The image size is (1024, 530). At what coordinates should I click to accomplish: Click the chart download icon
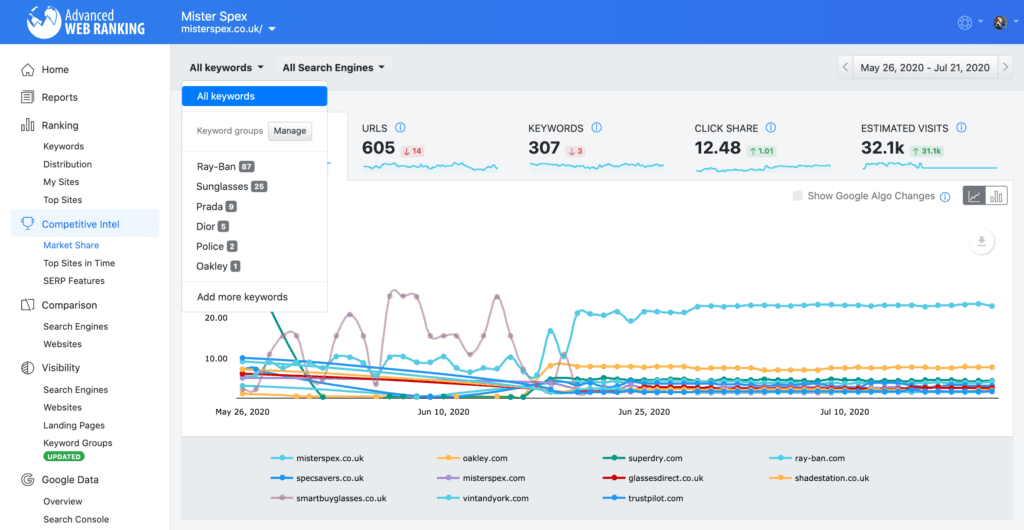[980, 242]
